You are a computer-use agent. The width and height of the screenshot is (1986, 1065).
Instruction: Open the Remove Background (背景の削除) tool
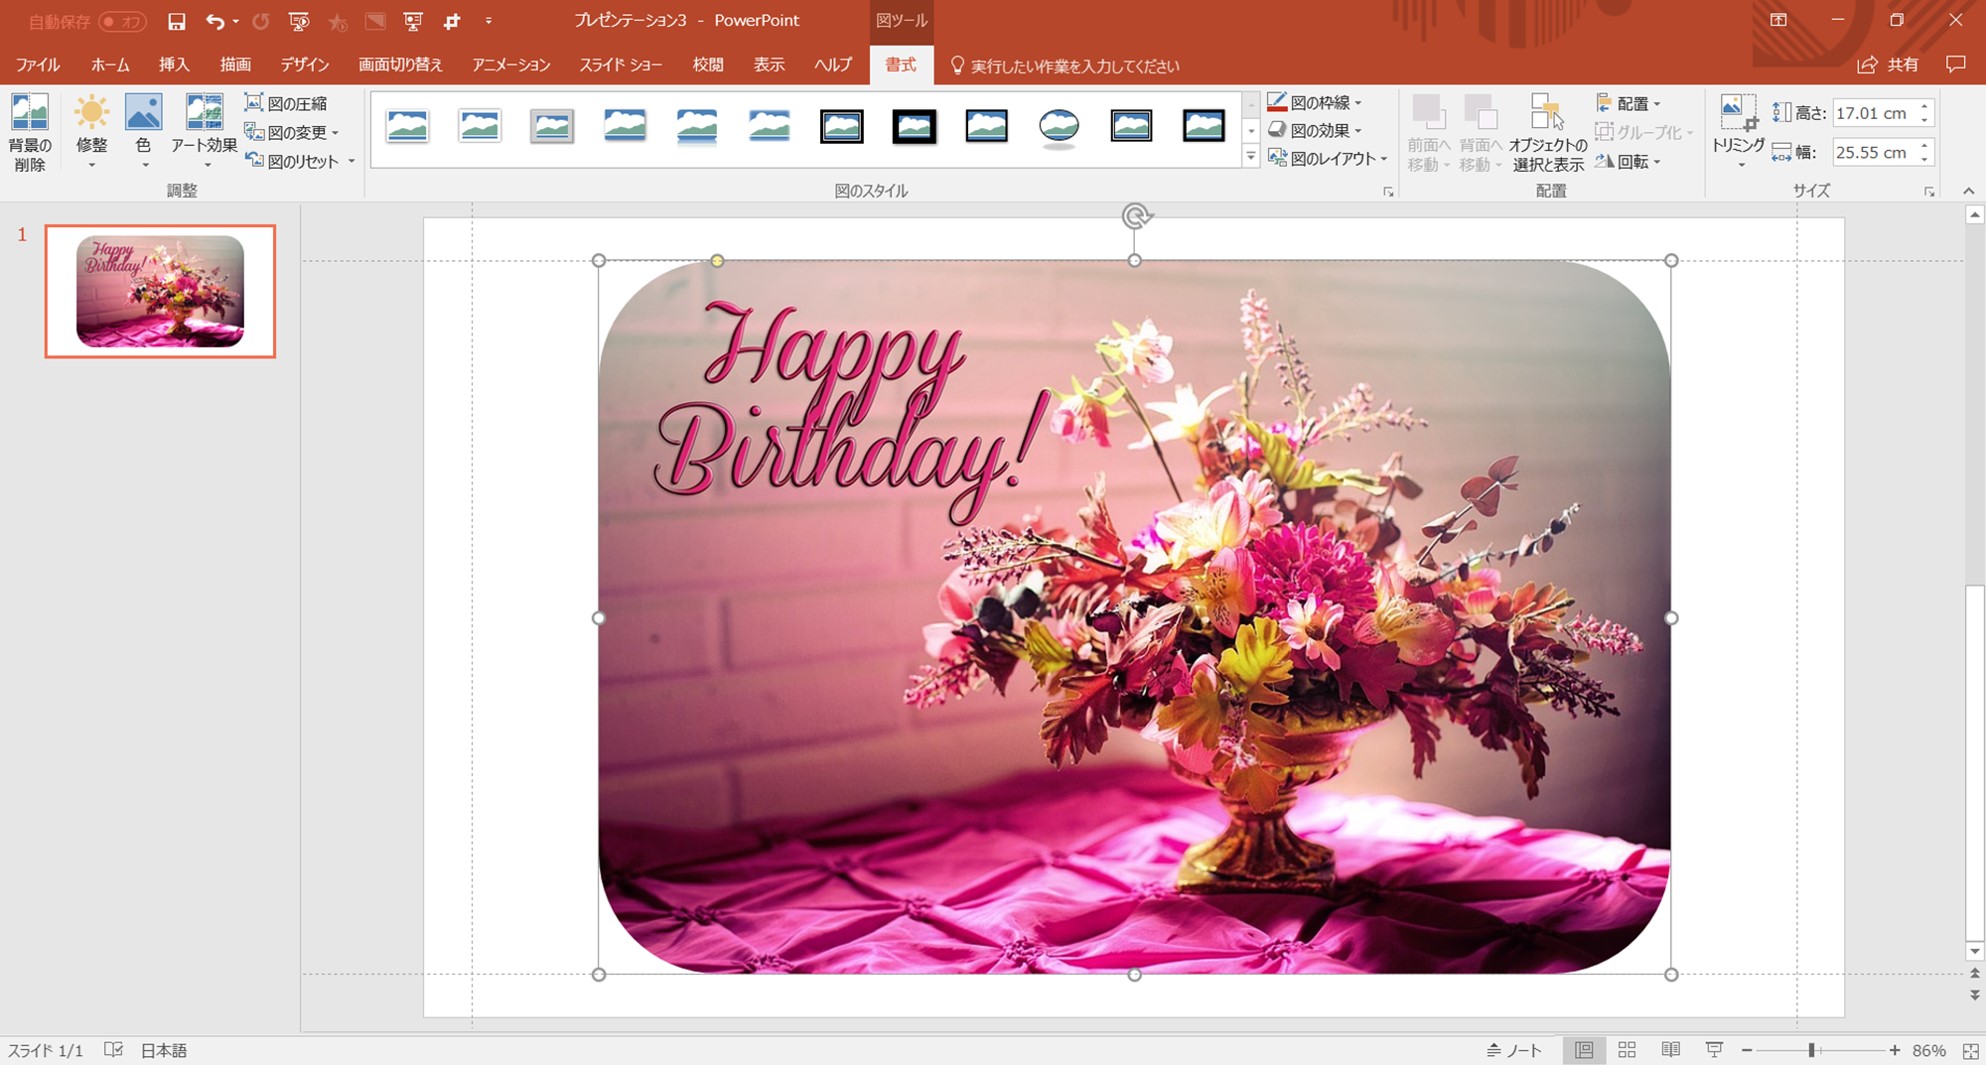(x=30, y=133)
